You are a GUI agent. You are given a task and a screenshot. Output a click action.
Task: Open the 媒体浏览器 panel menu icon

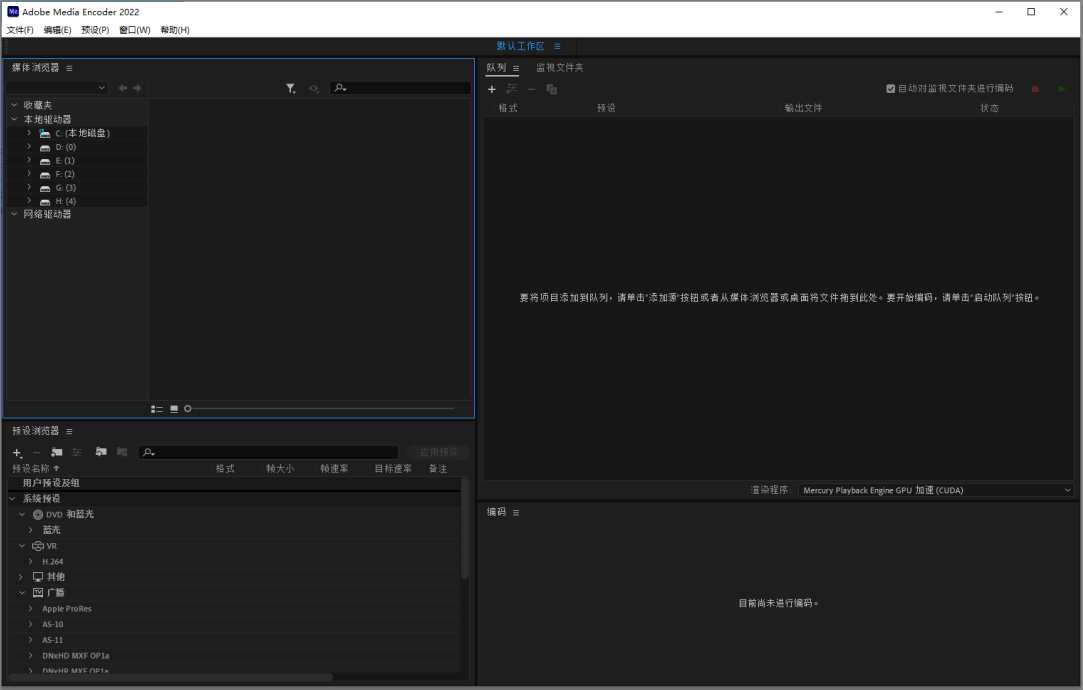[x=69, y=68]
